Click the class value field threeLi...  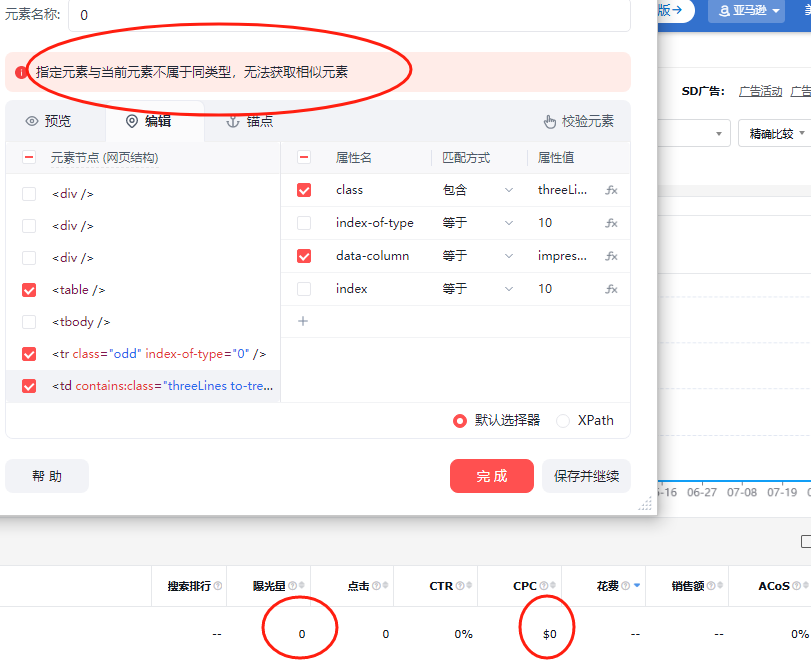click(562, 190)
